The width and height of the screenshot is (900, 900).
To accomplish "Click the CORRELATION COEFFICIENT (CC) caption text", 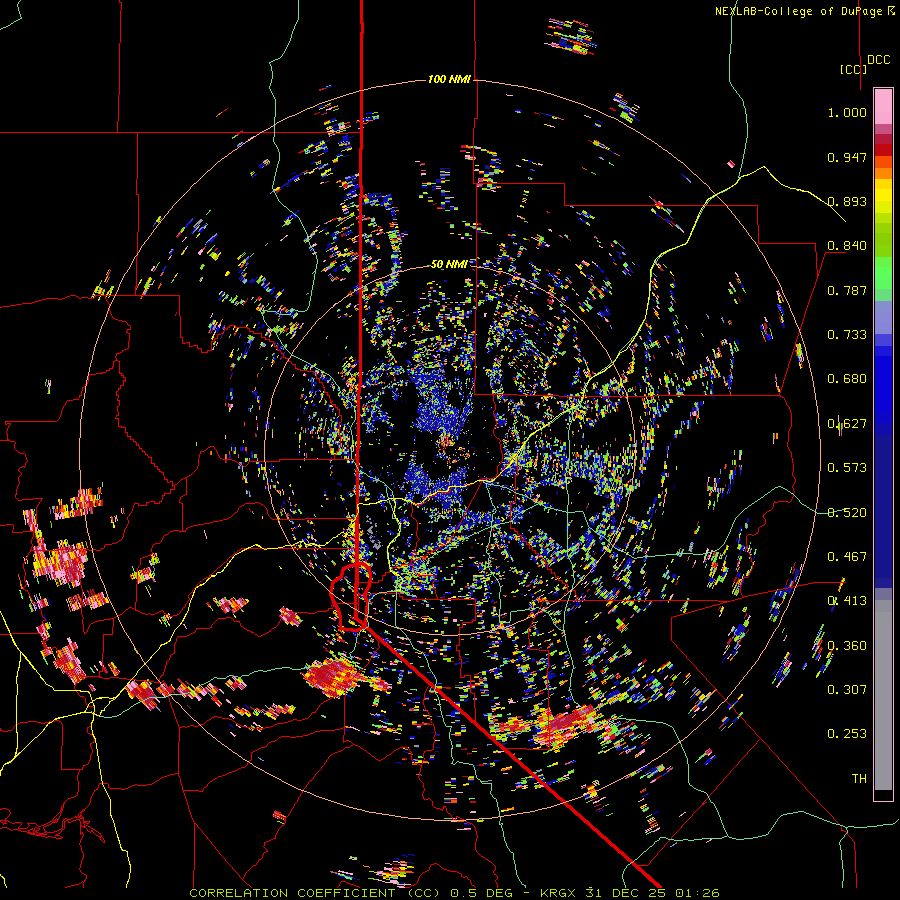I will point(315,893).
